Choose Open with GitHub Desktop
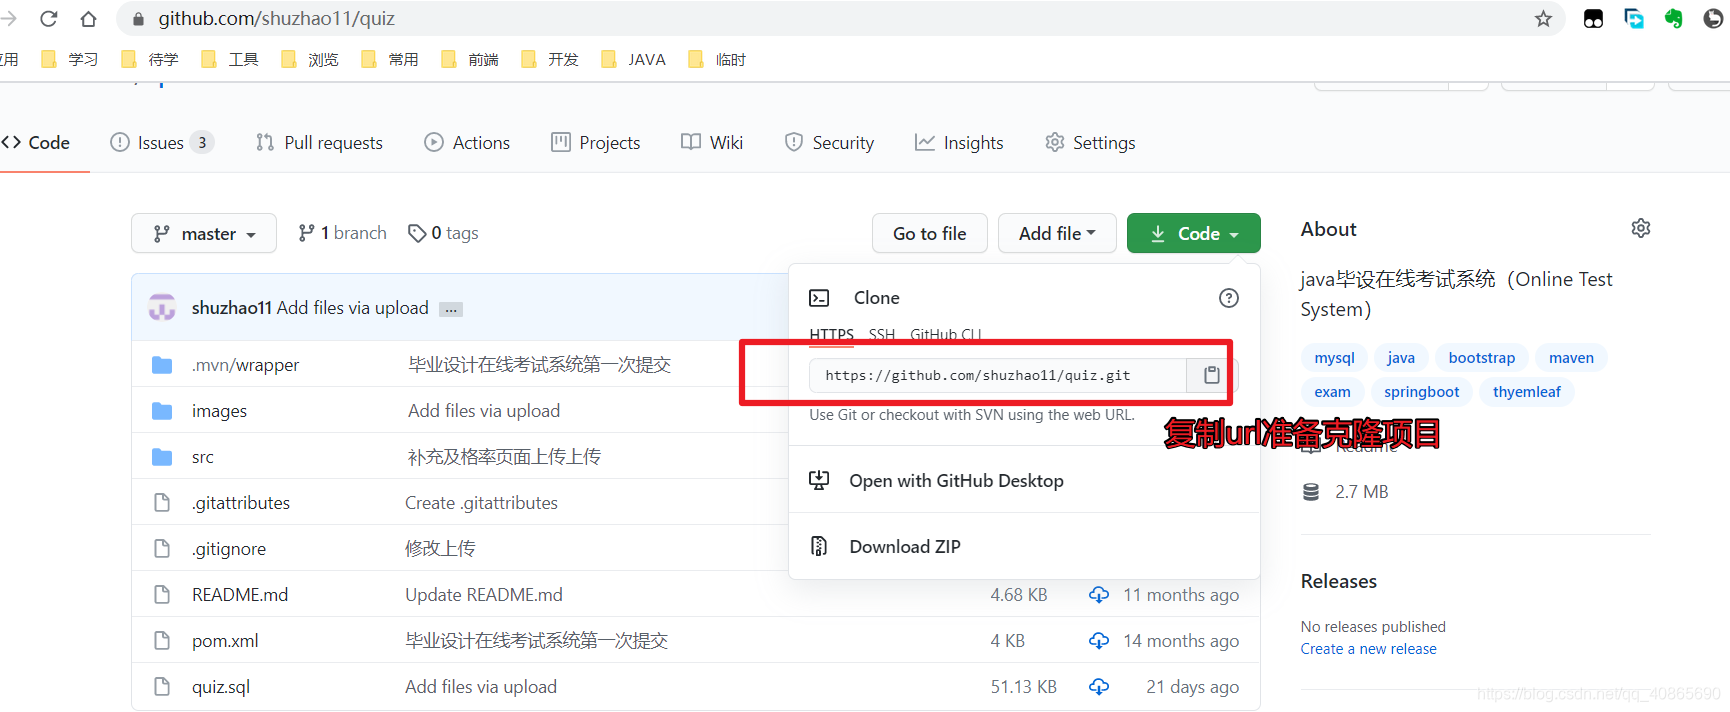The height and width of the screenshot is (712, 1730). [956, 481]
